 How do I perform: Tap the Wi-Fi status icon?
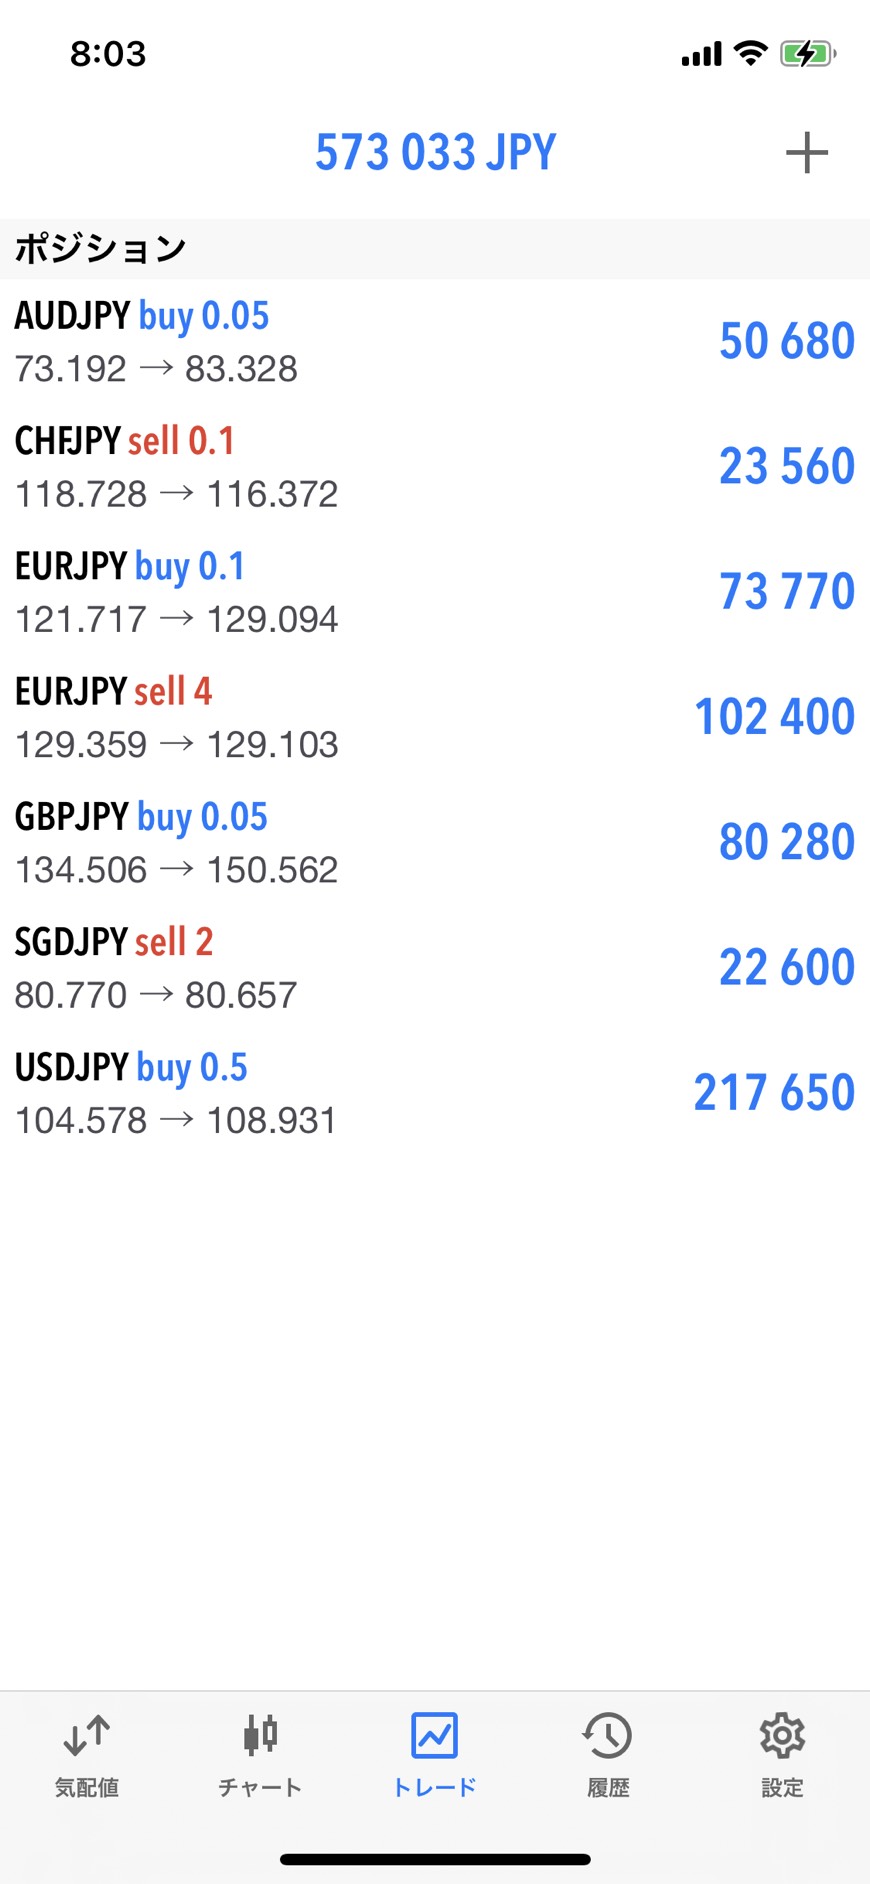pos(750,53)
